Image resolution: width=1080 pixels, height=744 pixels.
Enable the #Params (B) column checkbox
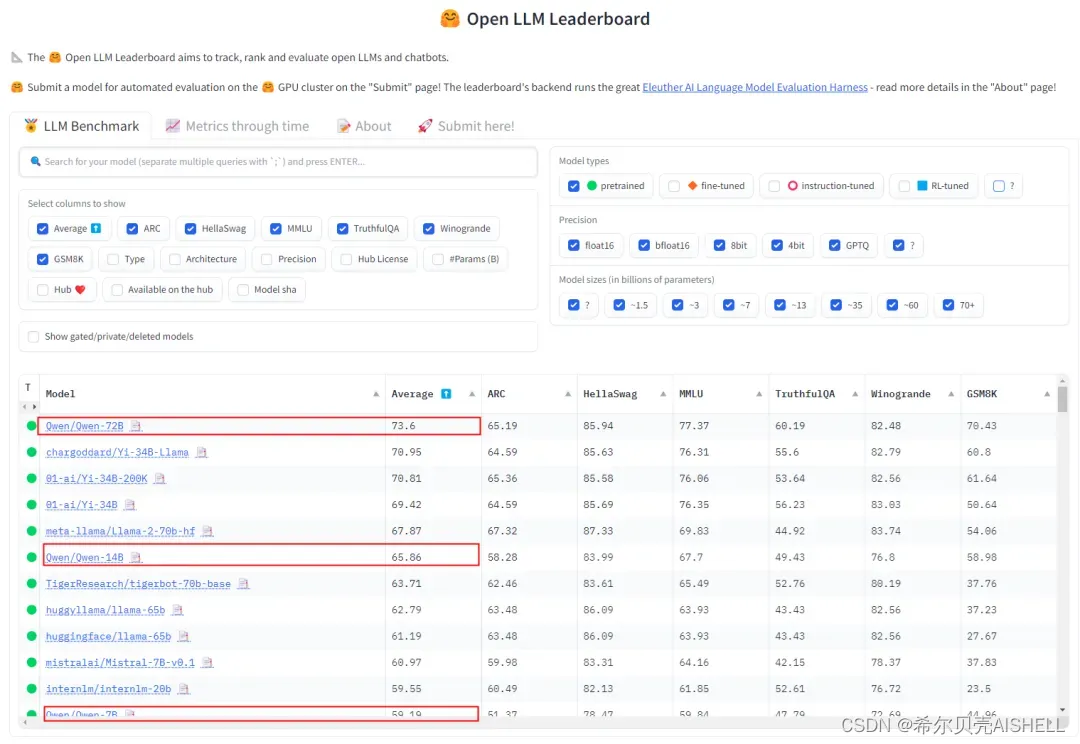(438, 259)
